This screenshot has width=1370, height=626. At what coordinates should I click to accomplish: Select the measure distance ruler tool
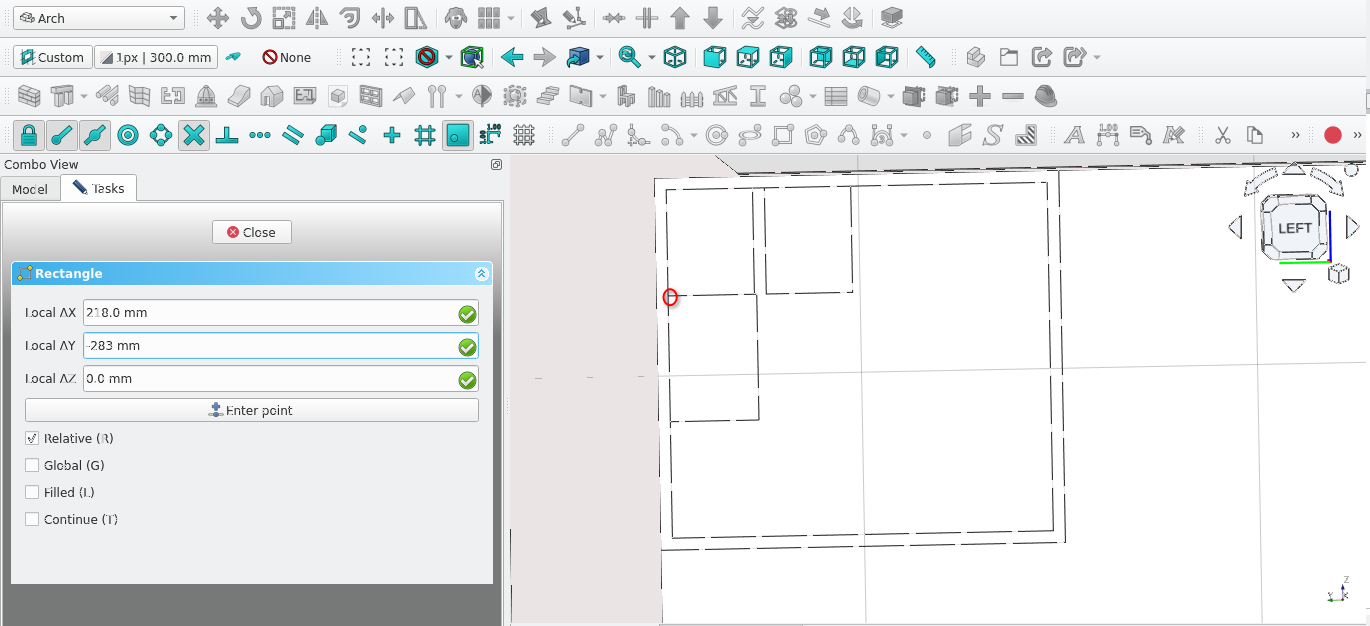tap(925, 57)
